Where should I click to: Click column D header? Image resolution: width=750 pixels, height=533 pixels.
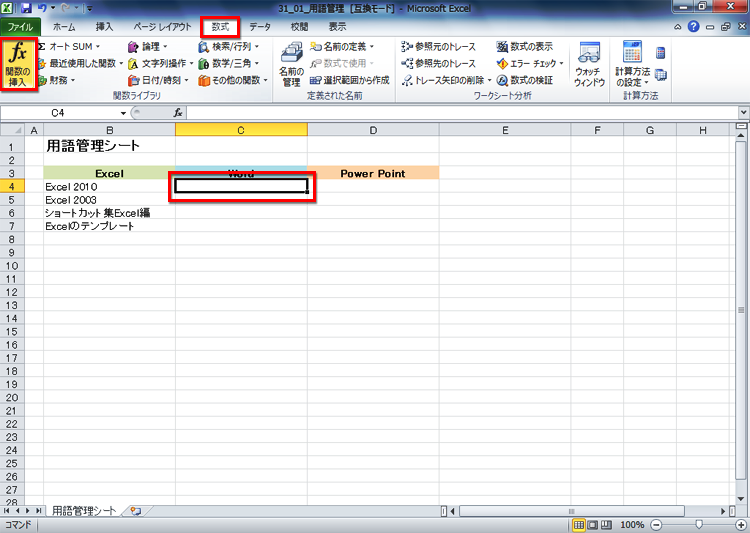[373, 130]
